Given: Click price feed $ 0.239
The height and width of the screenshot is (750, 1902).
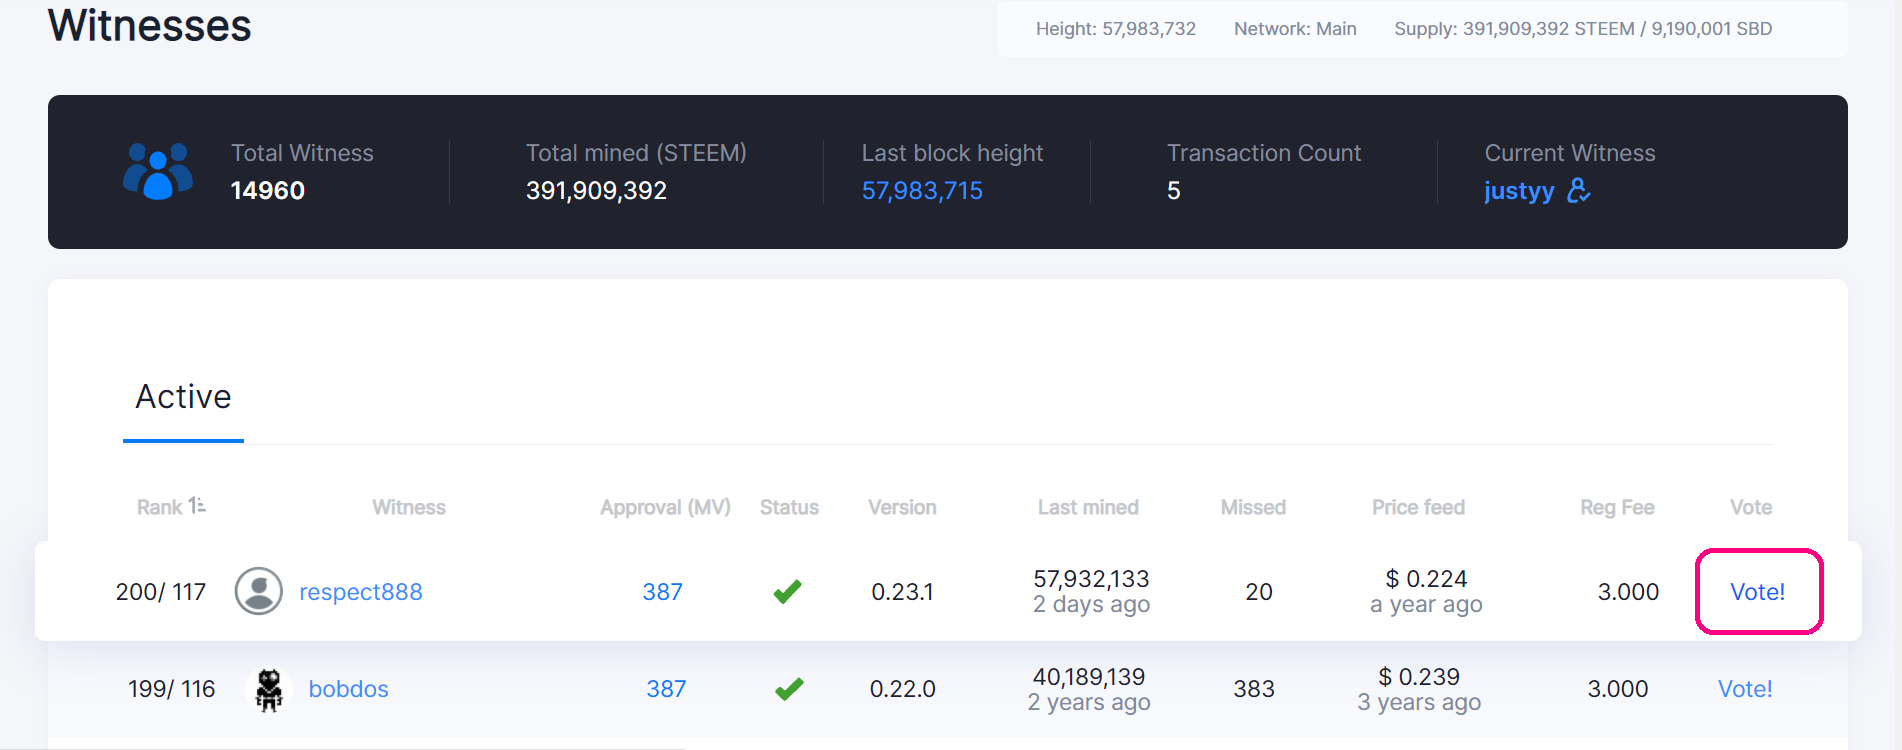Looking at the screenshot, I should 1419,677.
